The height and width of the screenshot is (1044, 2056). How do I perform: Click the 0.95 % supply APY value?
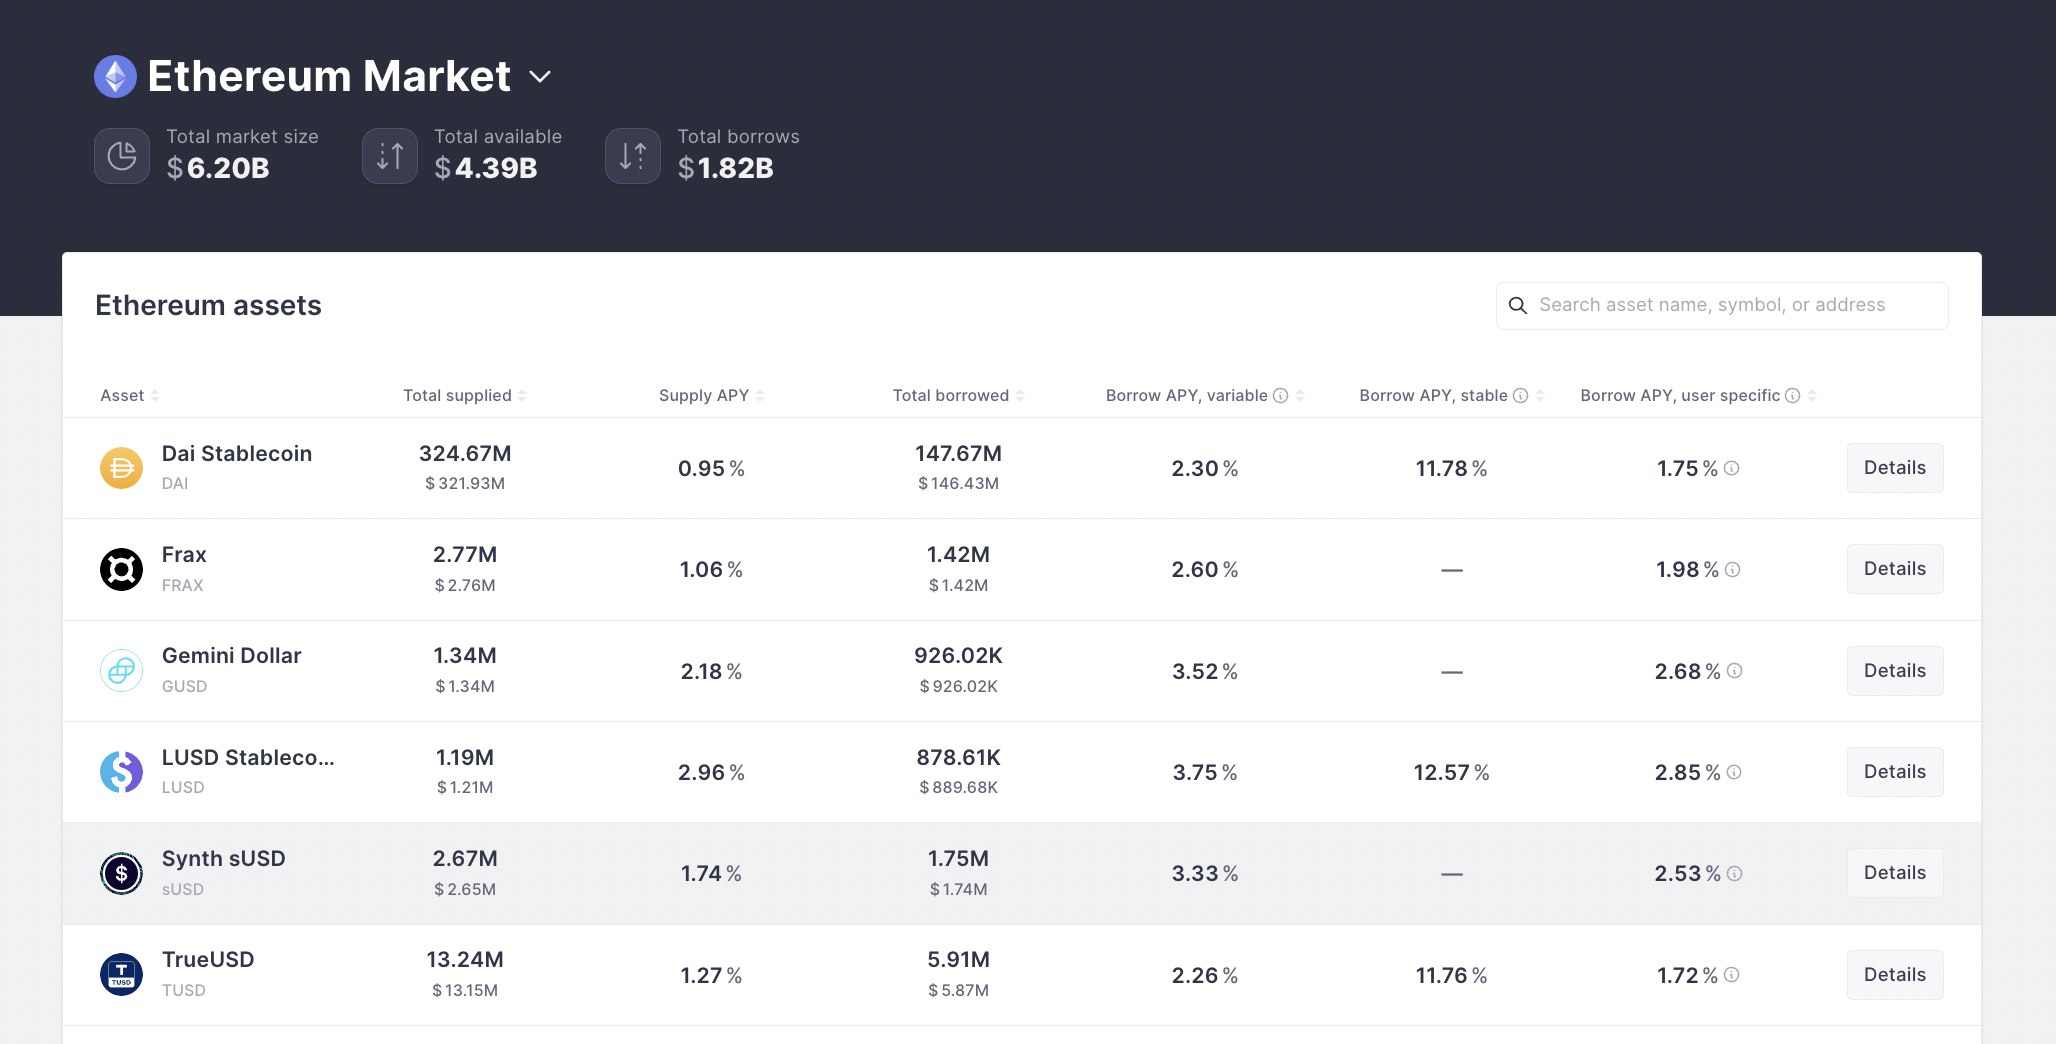(711, 469)
